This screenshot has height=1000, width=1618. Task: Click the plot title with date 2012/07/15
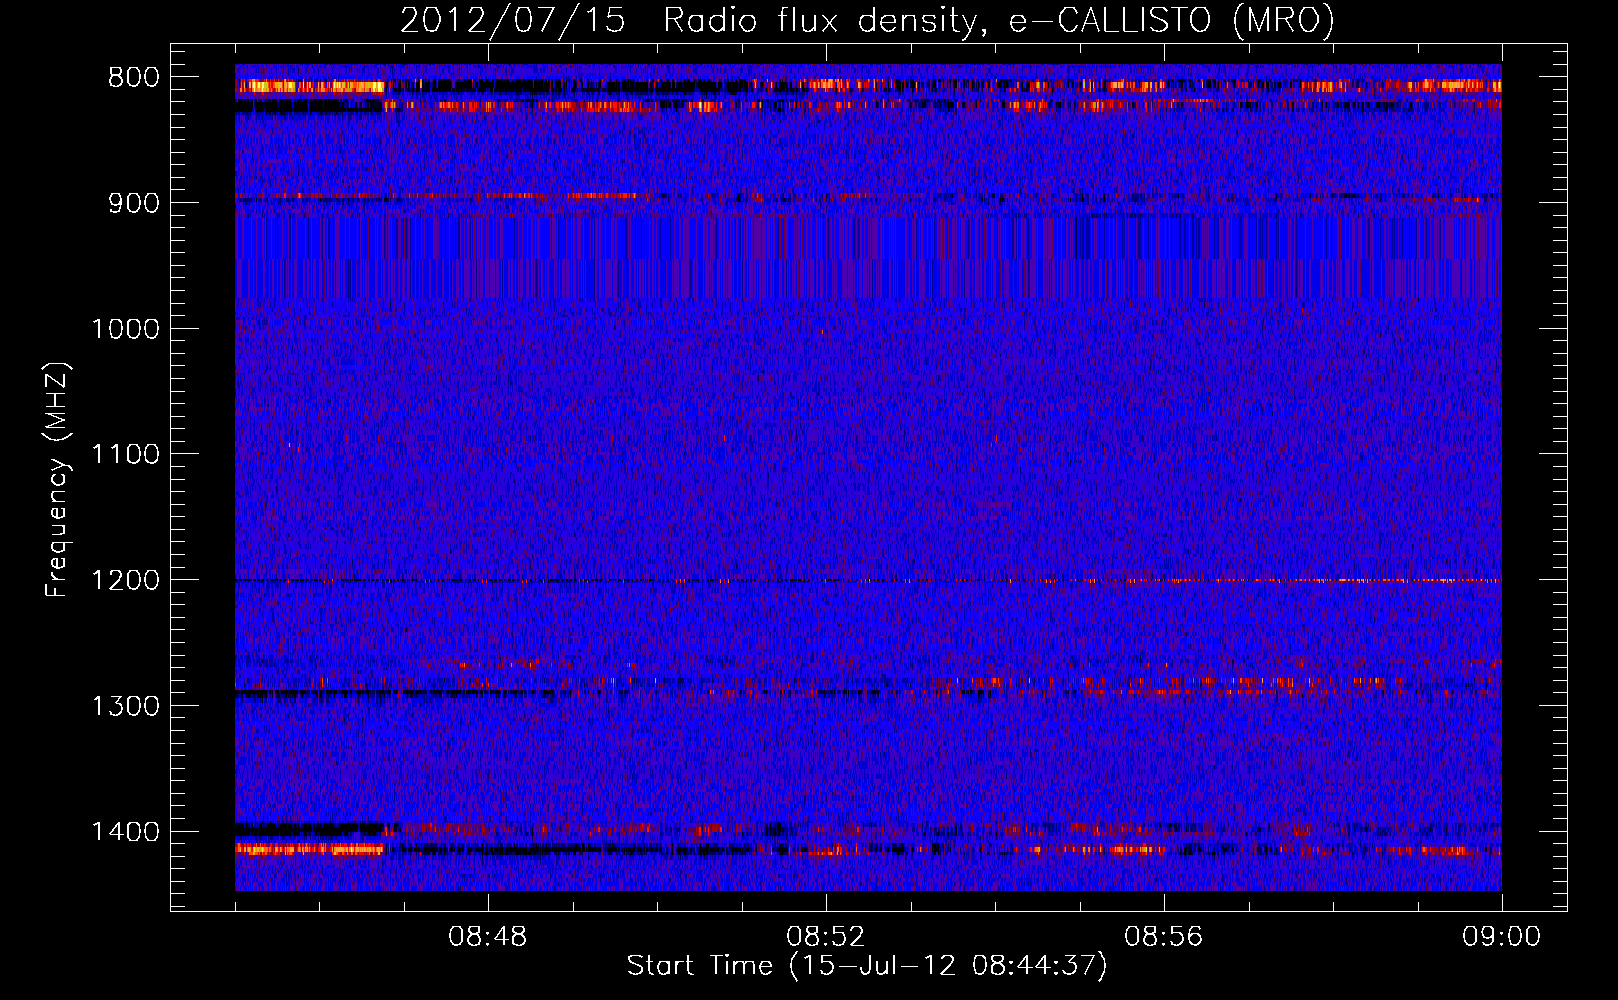pyautogui.click(x=867, y=20)
